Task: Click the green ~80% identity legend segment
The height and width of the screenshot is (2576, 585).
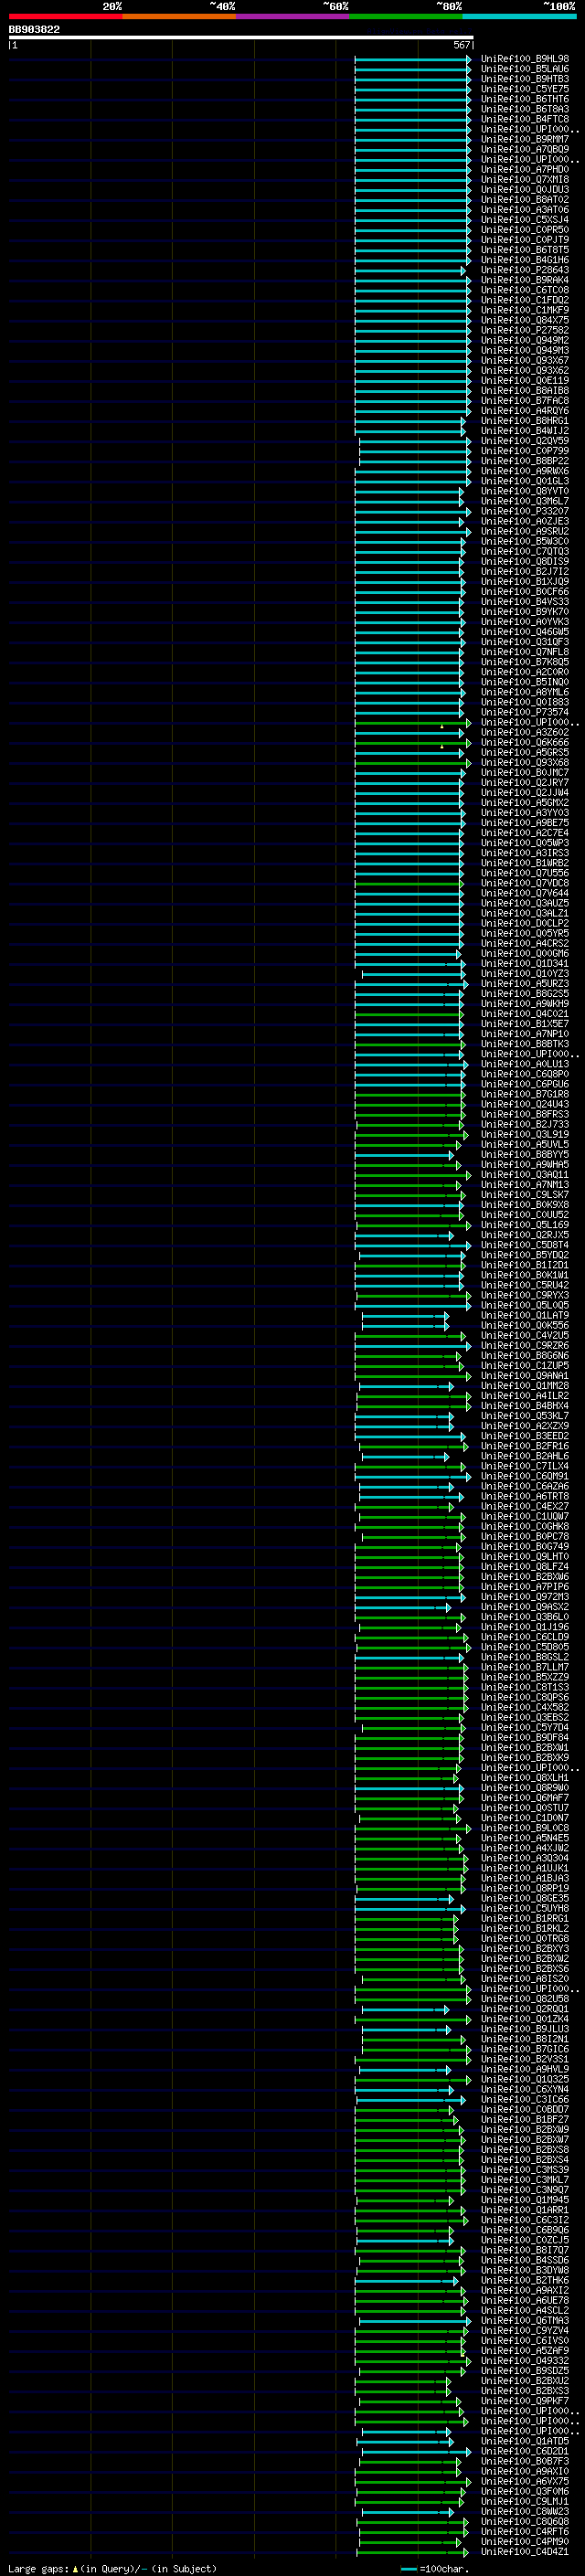Action: tap(406, 17)
